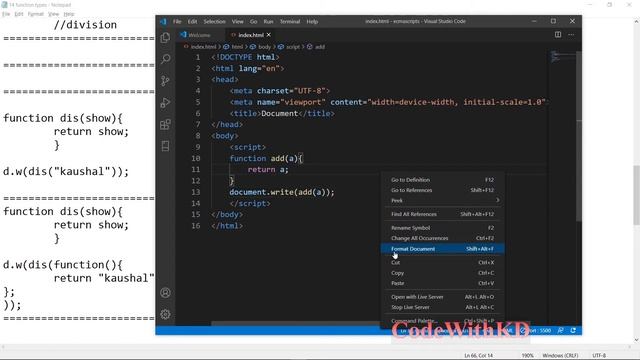Open the Help menu in Notepad
Screen dimensions: 640x360
click(69, 14)
